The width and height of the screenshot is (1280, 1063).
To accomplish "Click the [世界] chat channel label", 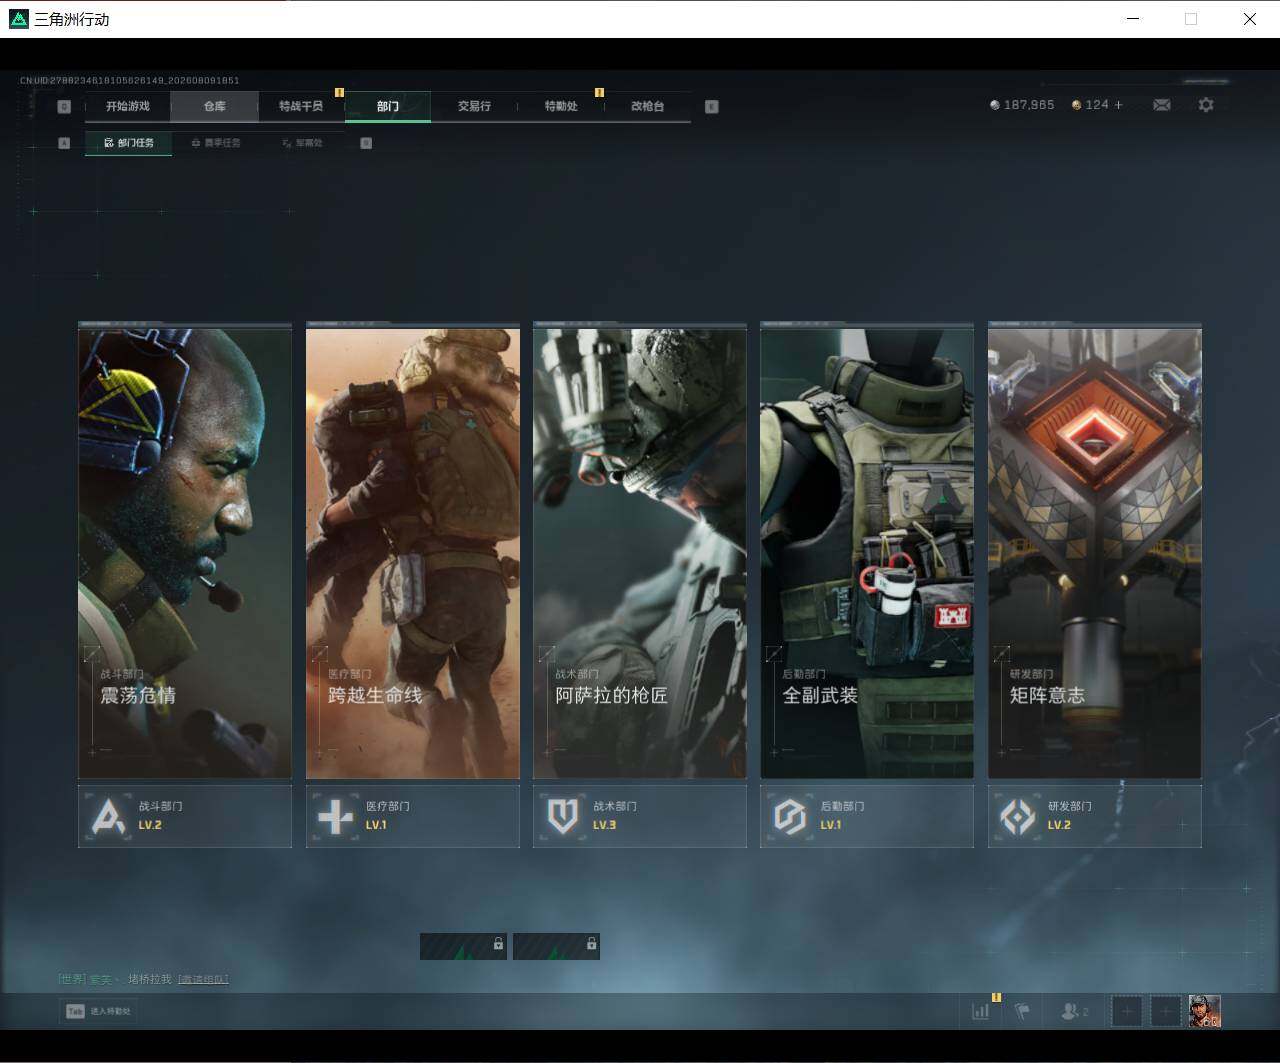I will tap(72, 979).
